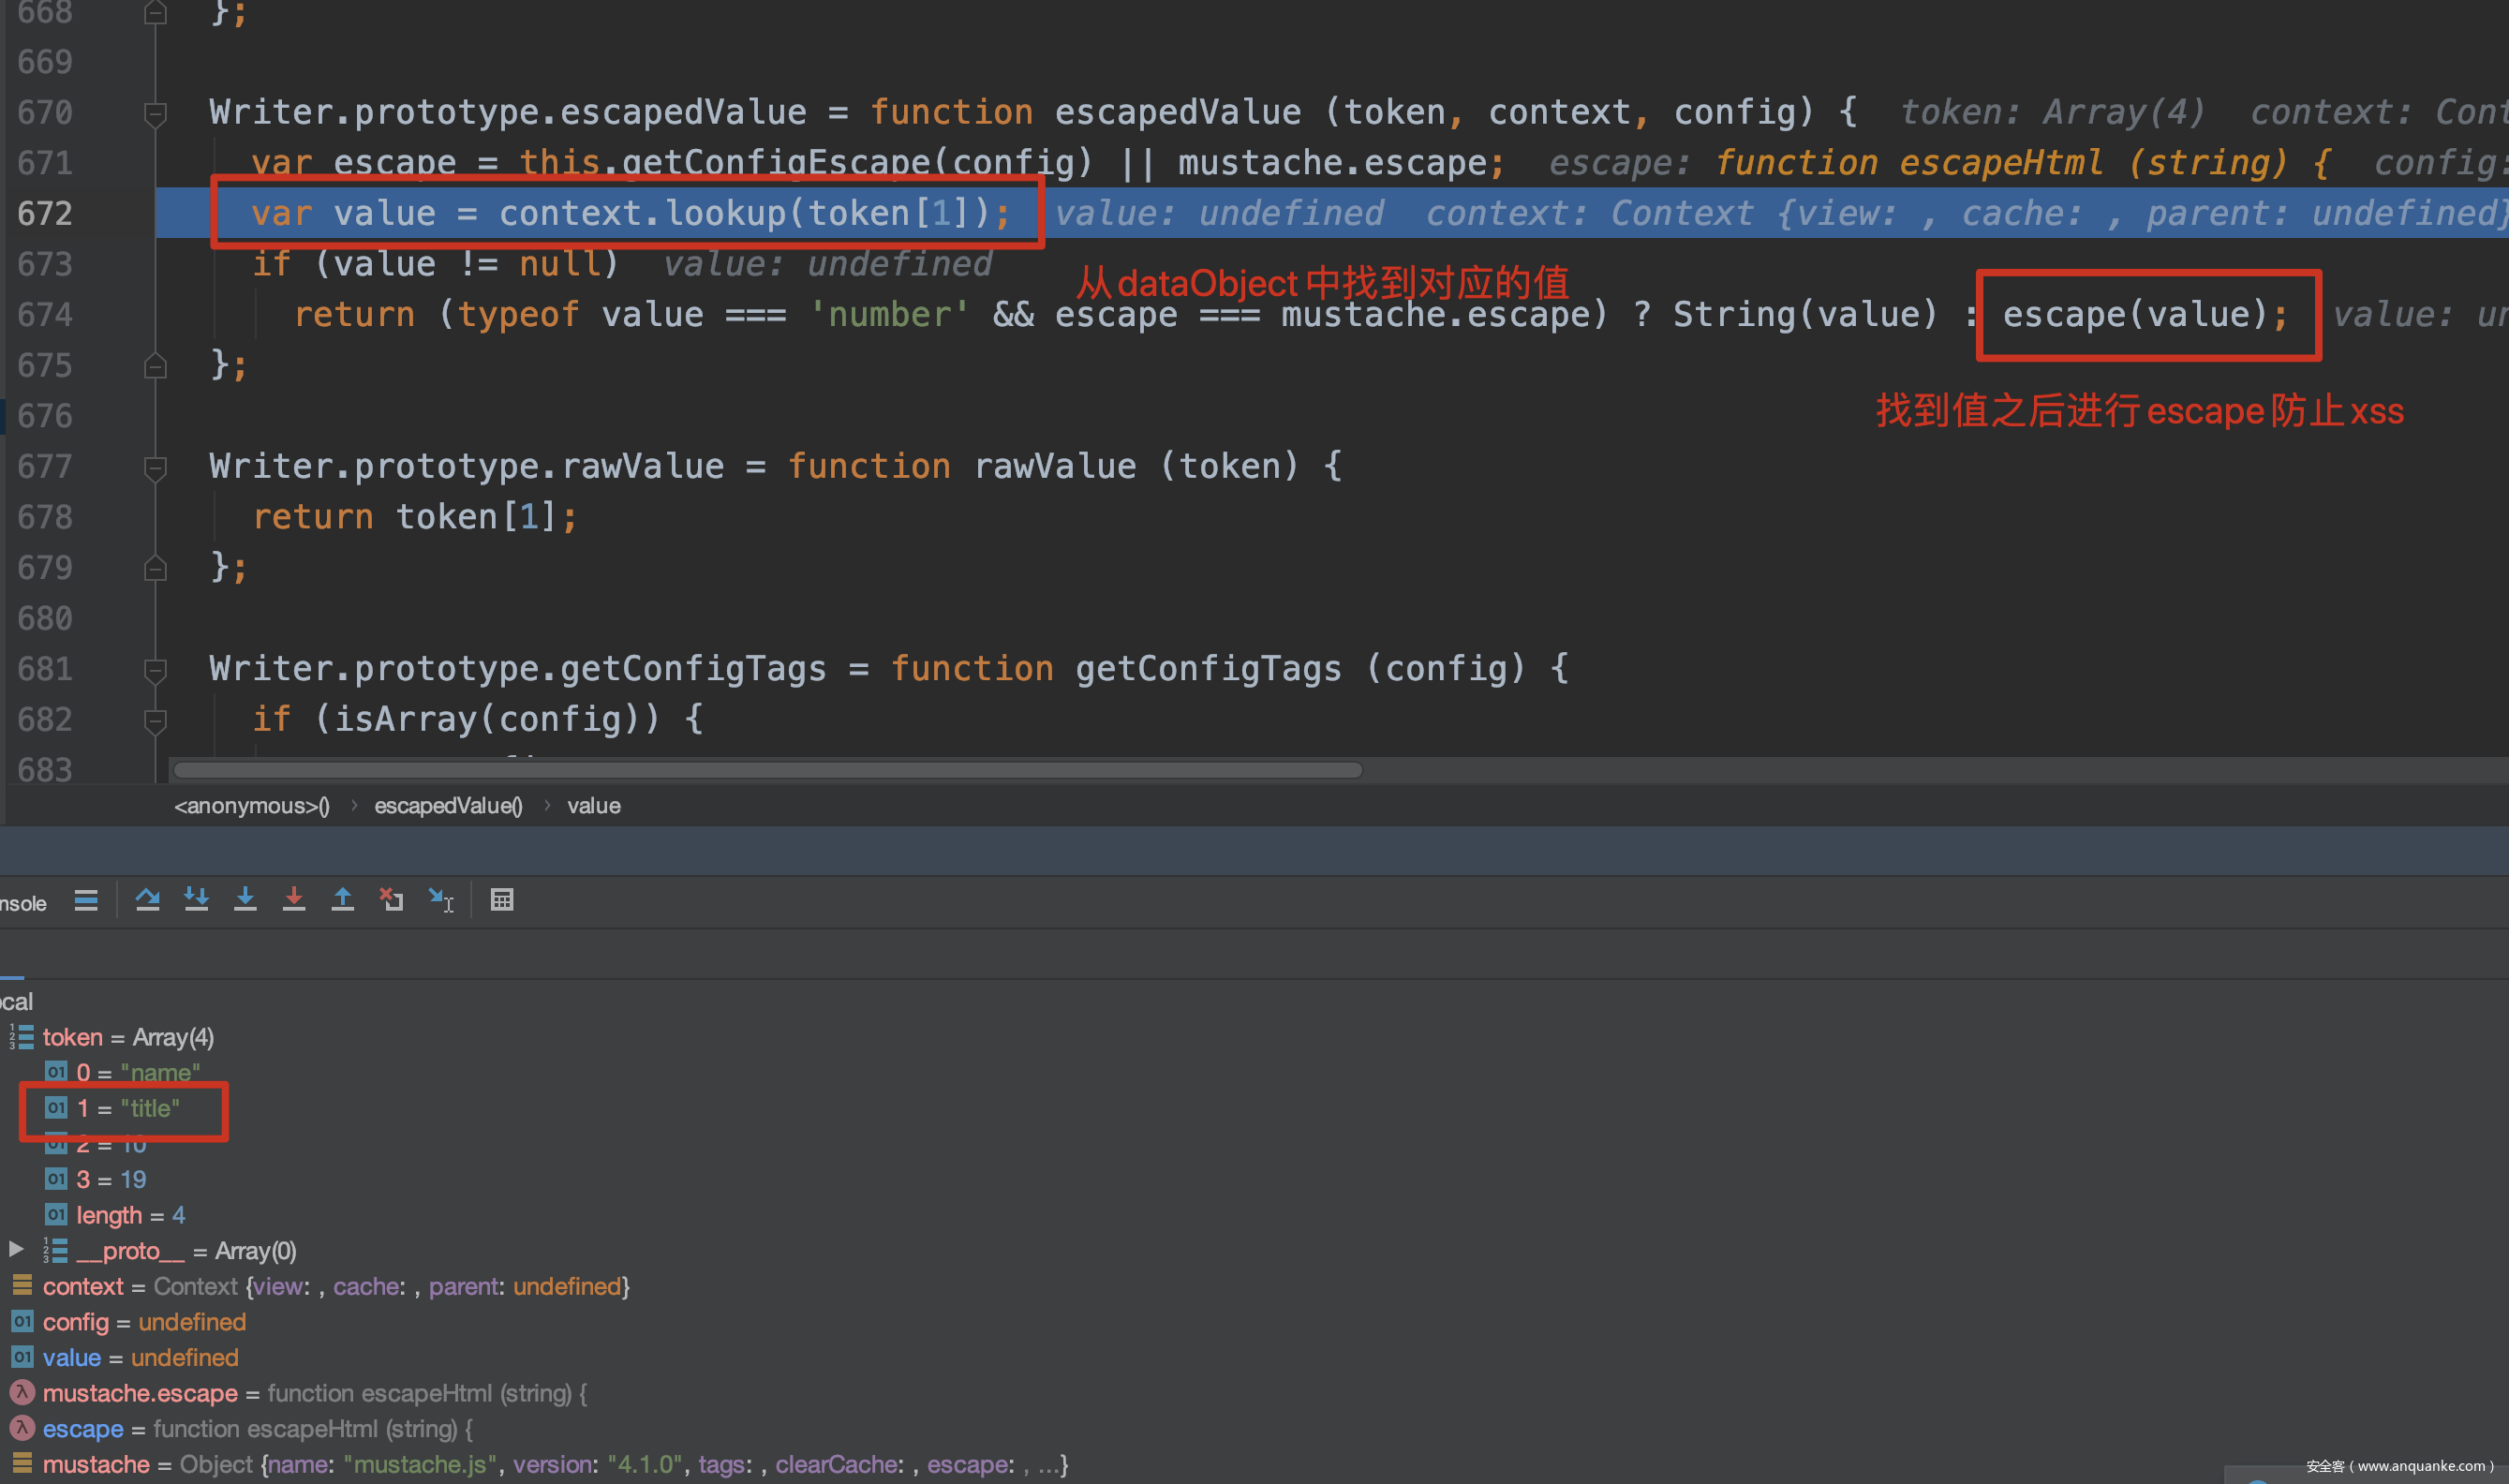Switch to the Console tab

(22, 903)
